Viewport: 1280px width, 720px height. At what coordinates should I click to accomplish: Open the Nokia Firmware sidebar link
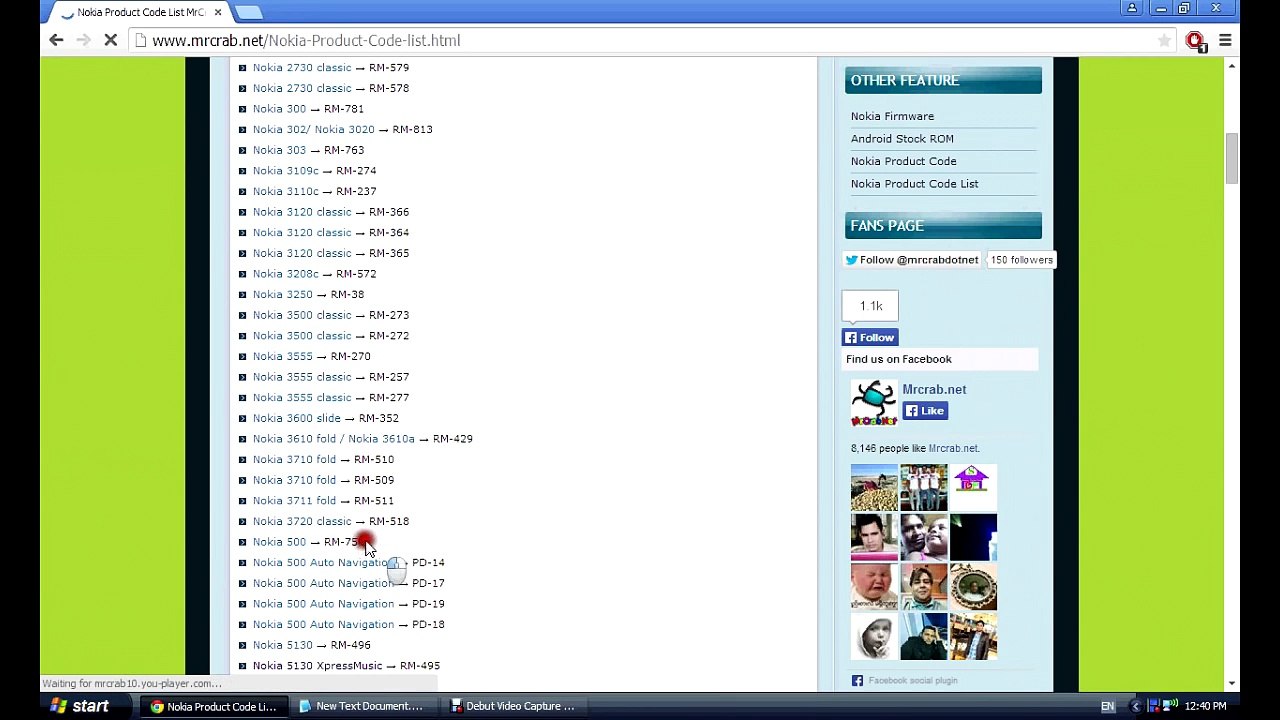(x=892, y=116)
